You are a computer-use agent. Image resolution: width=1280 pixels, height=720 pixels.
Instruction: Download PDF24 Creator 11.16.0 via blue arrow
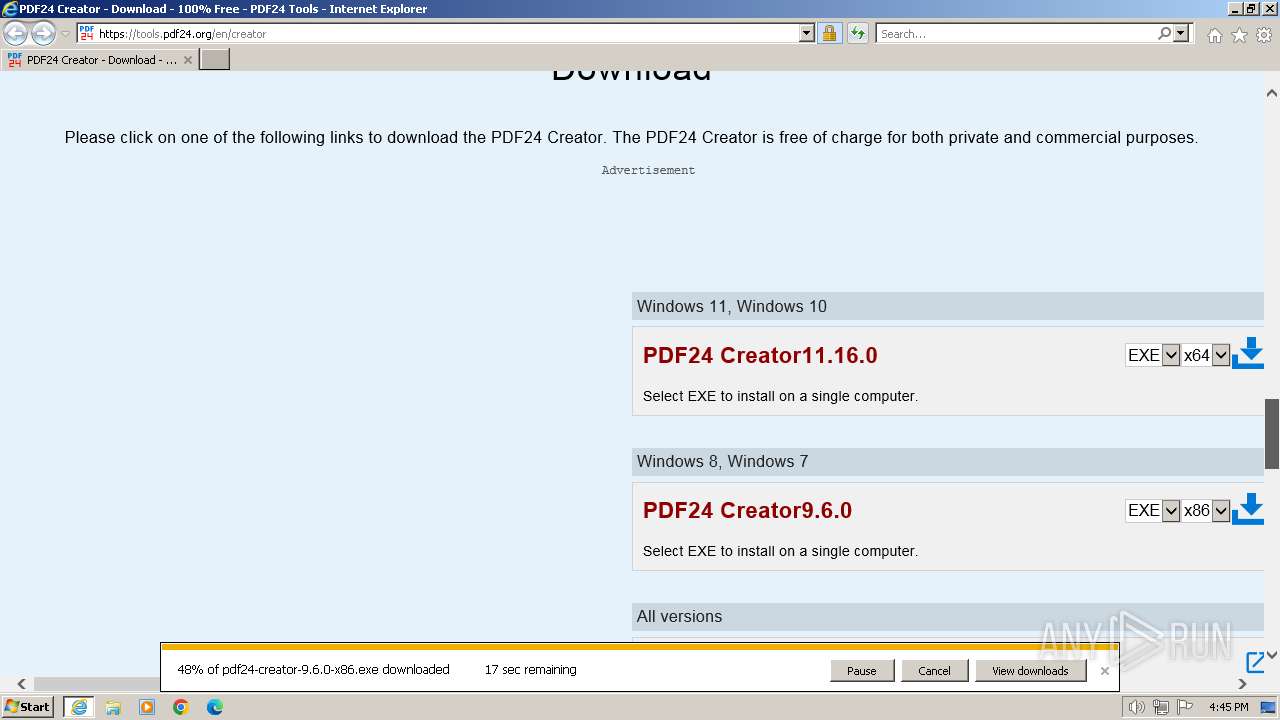point(1249,353)
